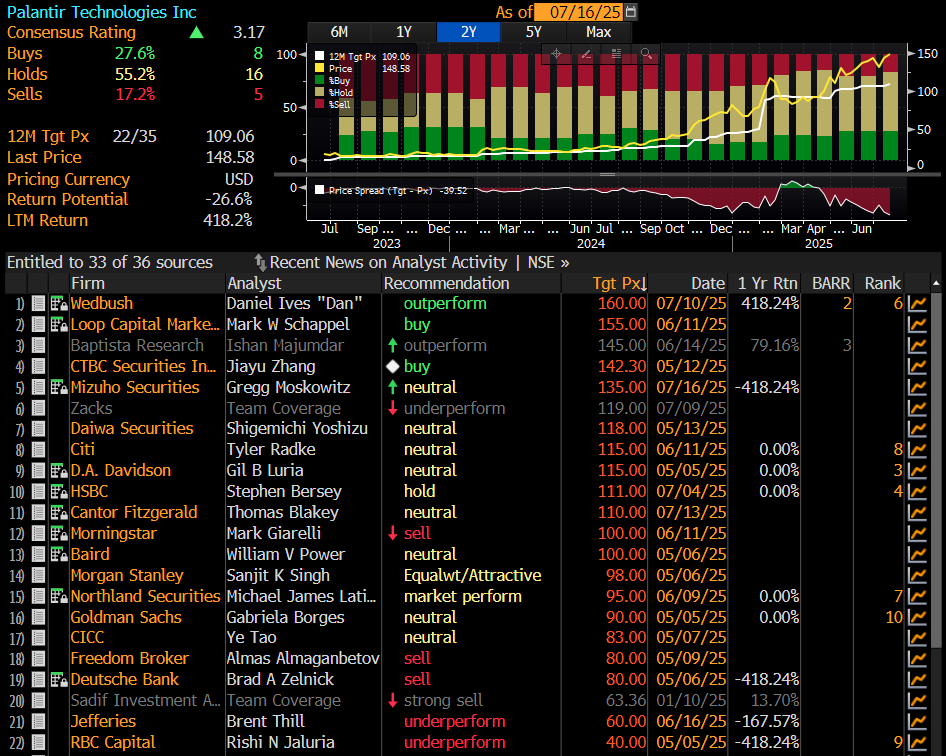The height and width of the screenshot is (756, 946).
Task: Open the Mizuho Securities firm link
Action: 135,387
